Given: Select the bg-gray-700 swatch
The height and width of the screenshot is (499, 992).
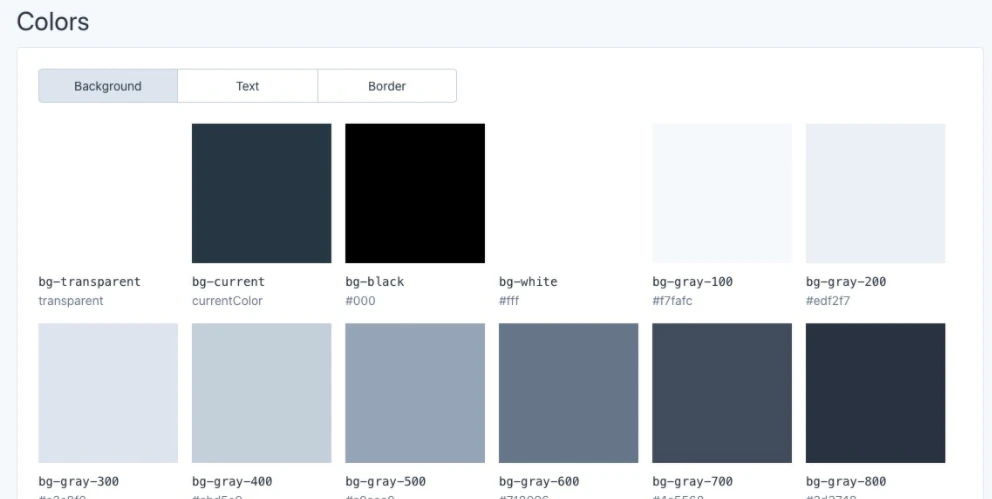Looking at the screenshot, I should (722, 393).
